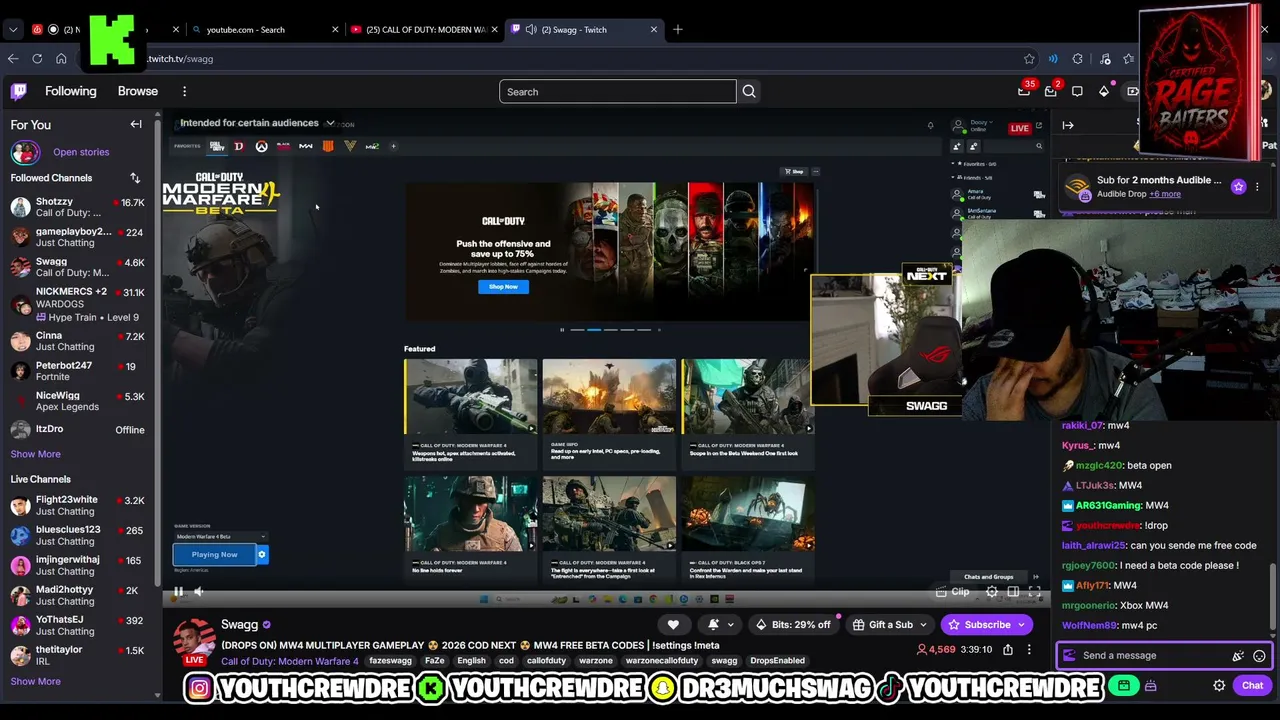Click the warzone stream tag
Image resolution: width=1280 pixels, height=720 pixels.
click(596, 661)
